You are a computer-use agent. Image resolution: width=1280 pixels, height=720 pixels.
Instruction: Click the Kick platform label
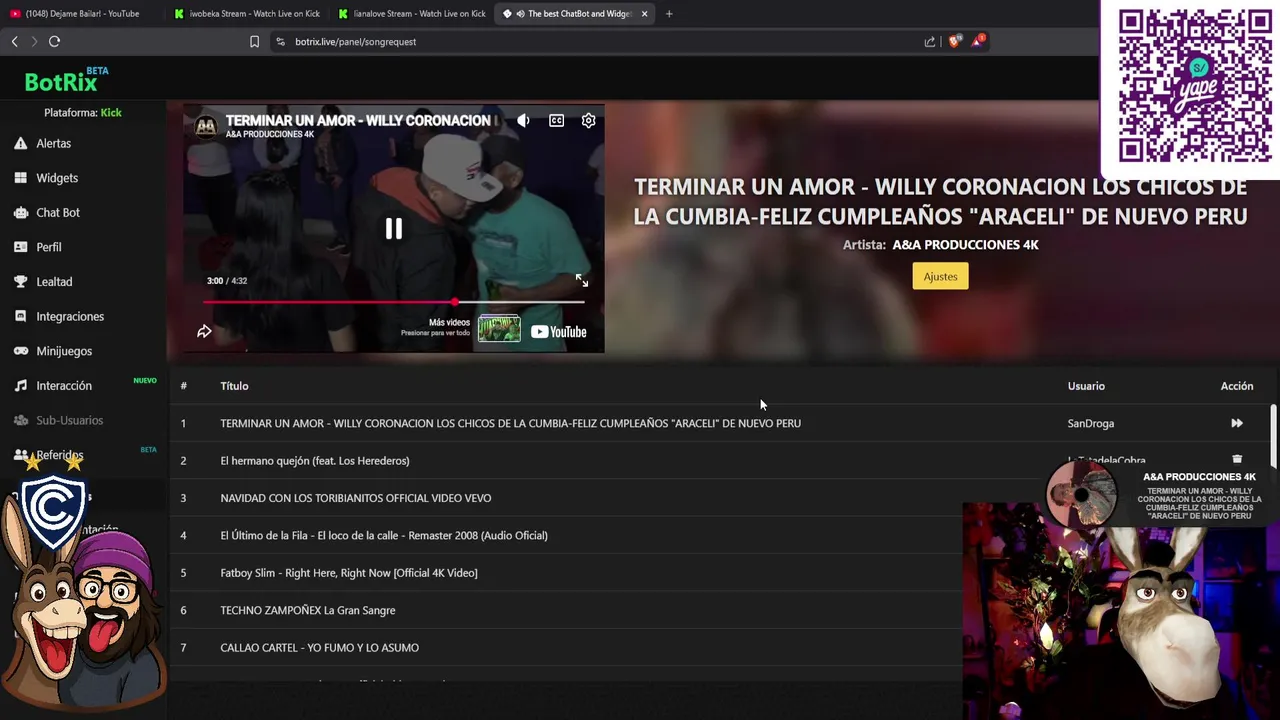coord(111,113)
